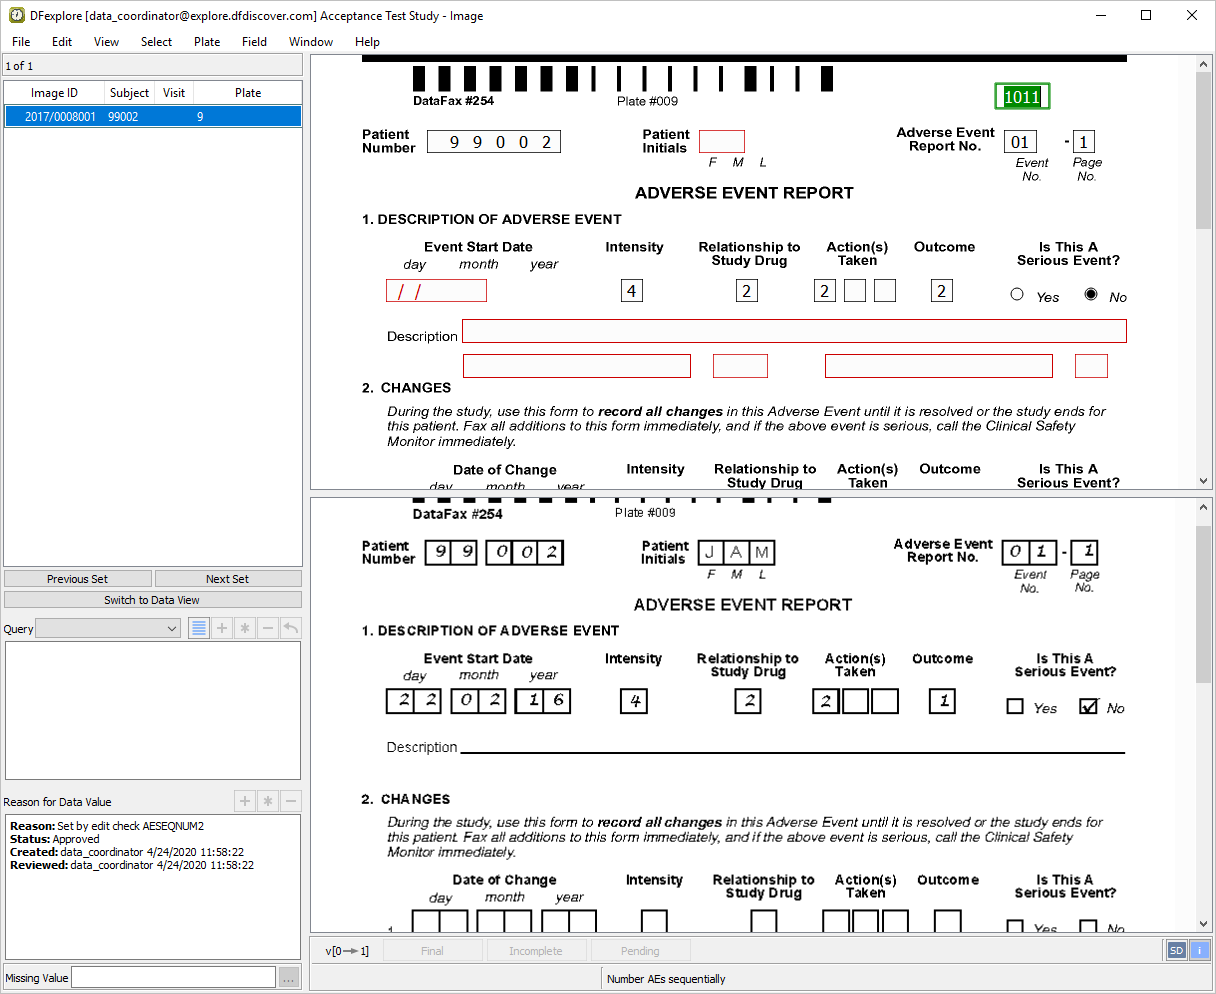Open the Field menu
Screen dimensions: 1216x994
(254, 42)
